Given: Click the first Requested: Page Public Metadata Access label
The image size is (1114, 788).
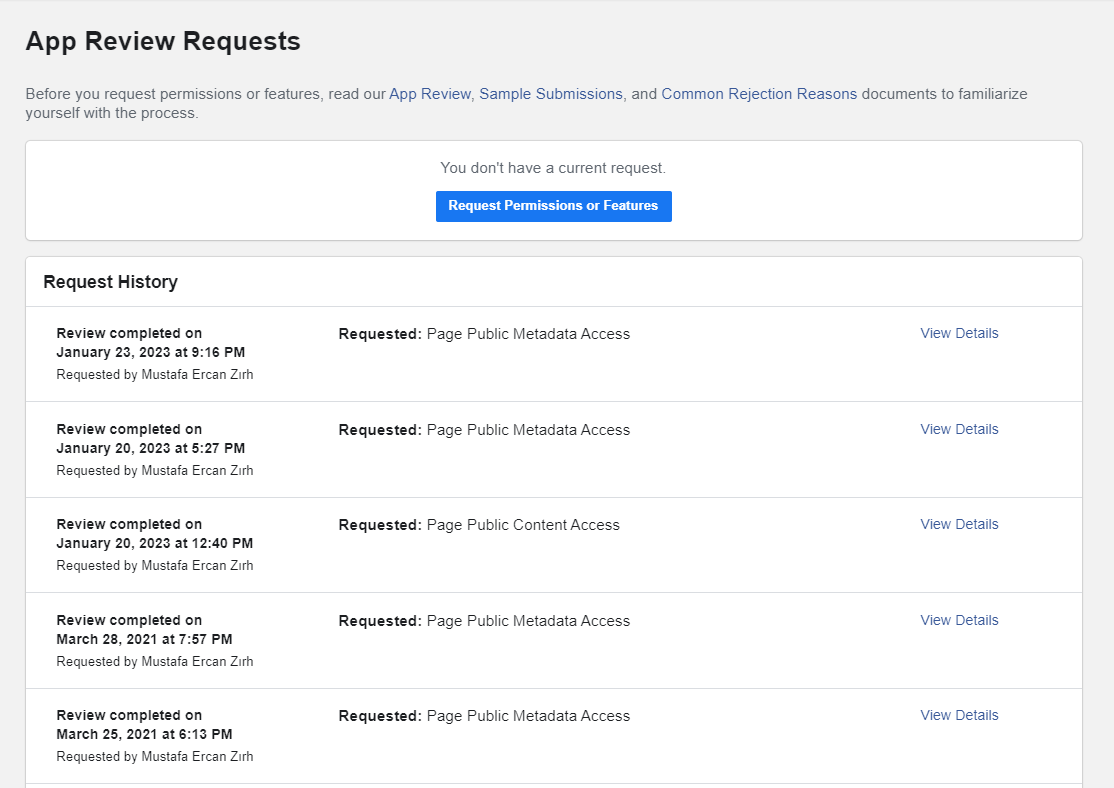Looking at the screenshot, I should click(x=484, y=333).
